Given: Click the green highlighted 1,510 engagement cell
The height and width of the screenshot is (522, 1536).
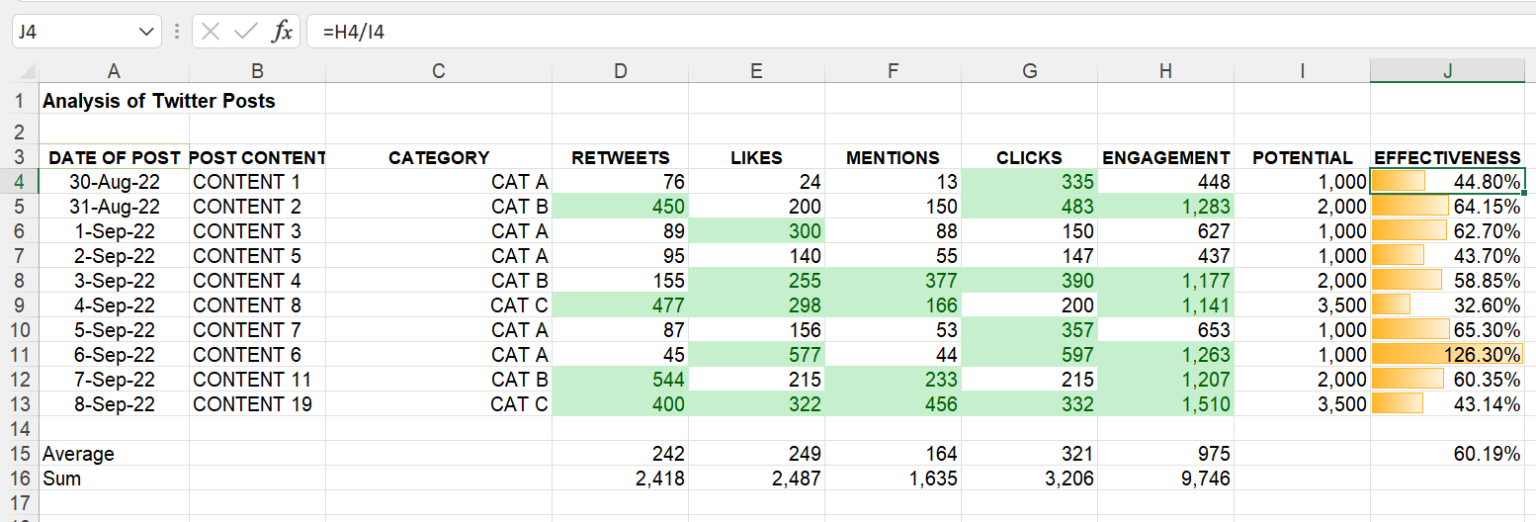Looking at the screenshot, I should pyautogui.click(x=1166, y=404).
